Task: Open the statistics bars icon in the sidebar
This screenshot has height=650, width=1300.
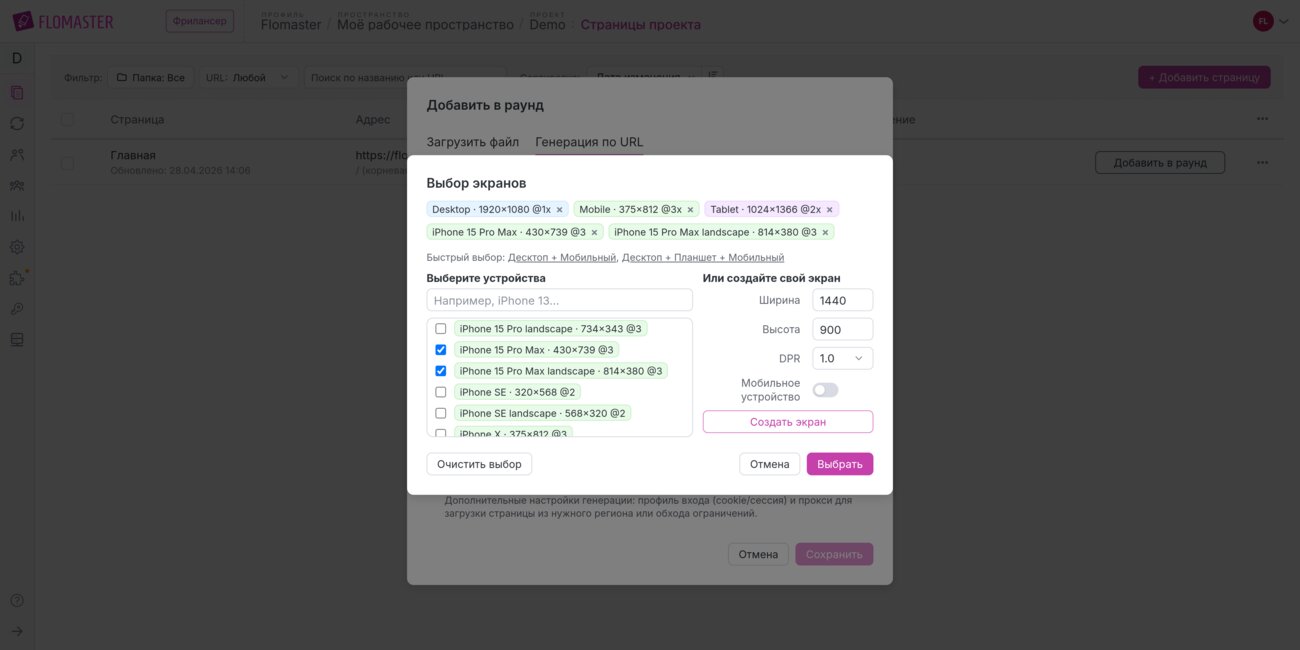Action: [17, 216]
